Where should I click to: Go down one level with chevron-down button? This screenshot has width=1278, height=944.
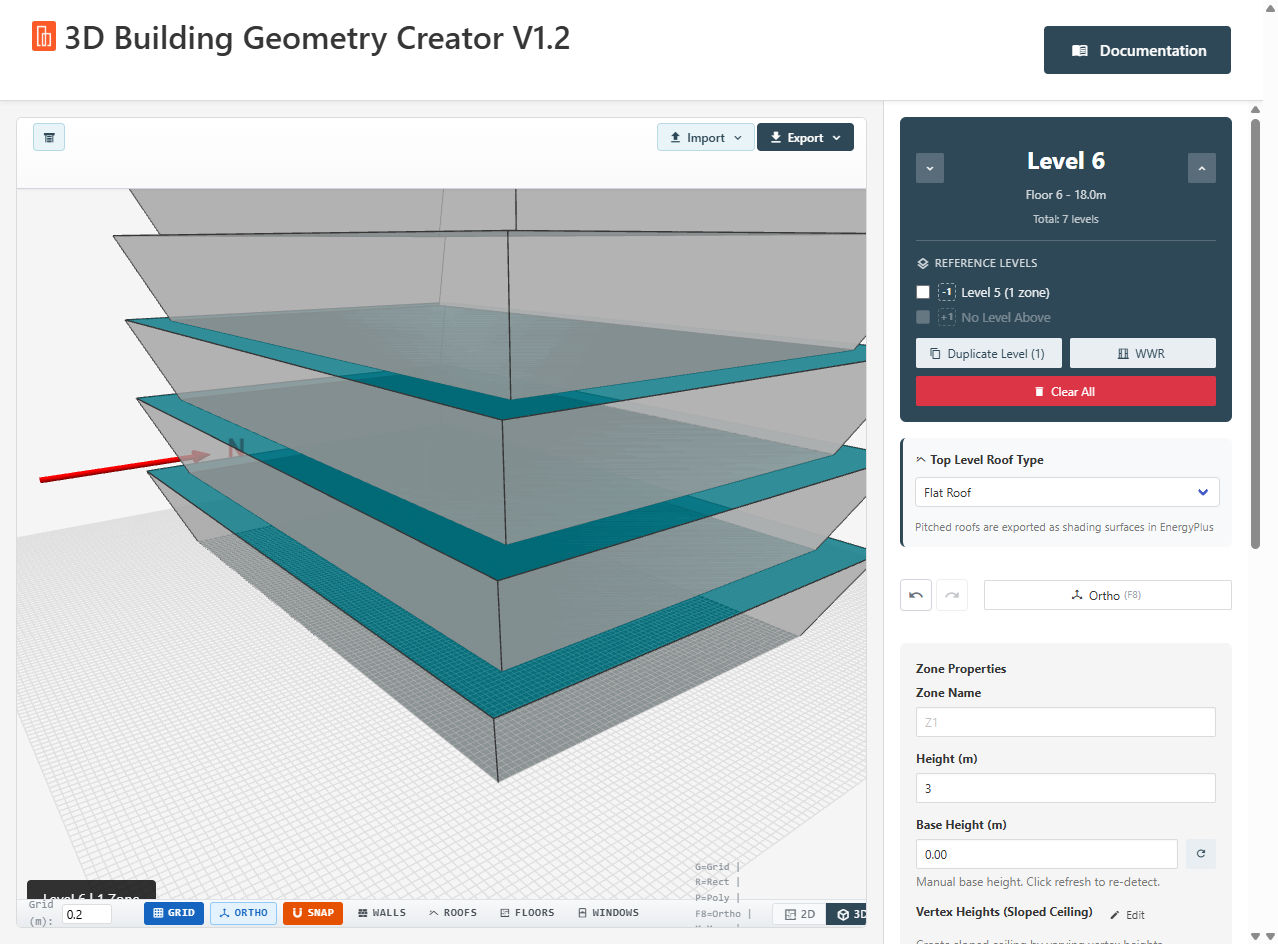[930, 168]
